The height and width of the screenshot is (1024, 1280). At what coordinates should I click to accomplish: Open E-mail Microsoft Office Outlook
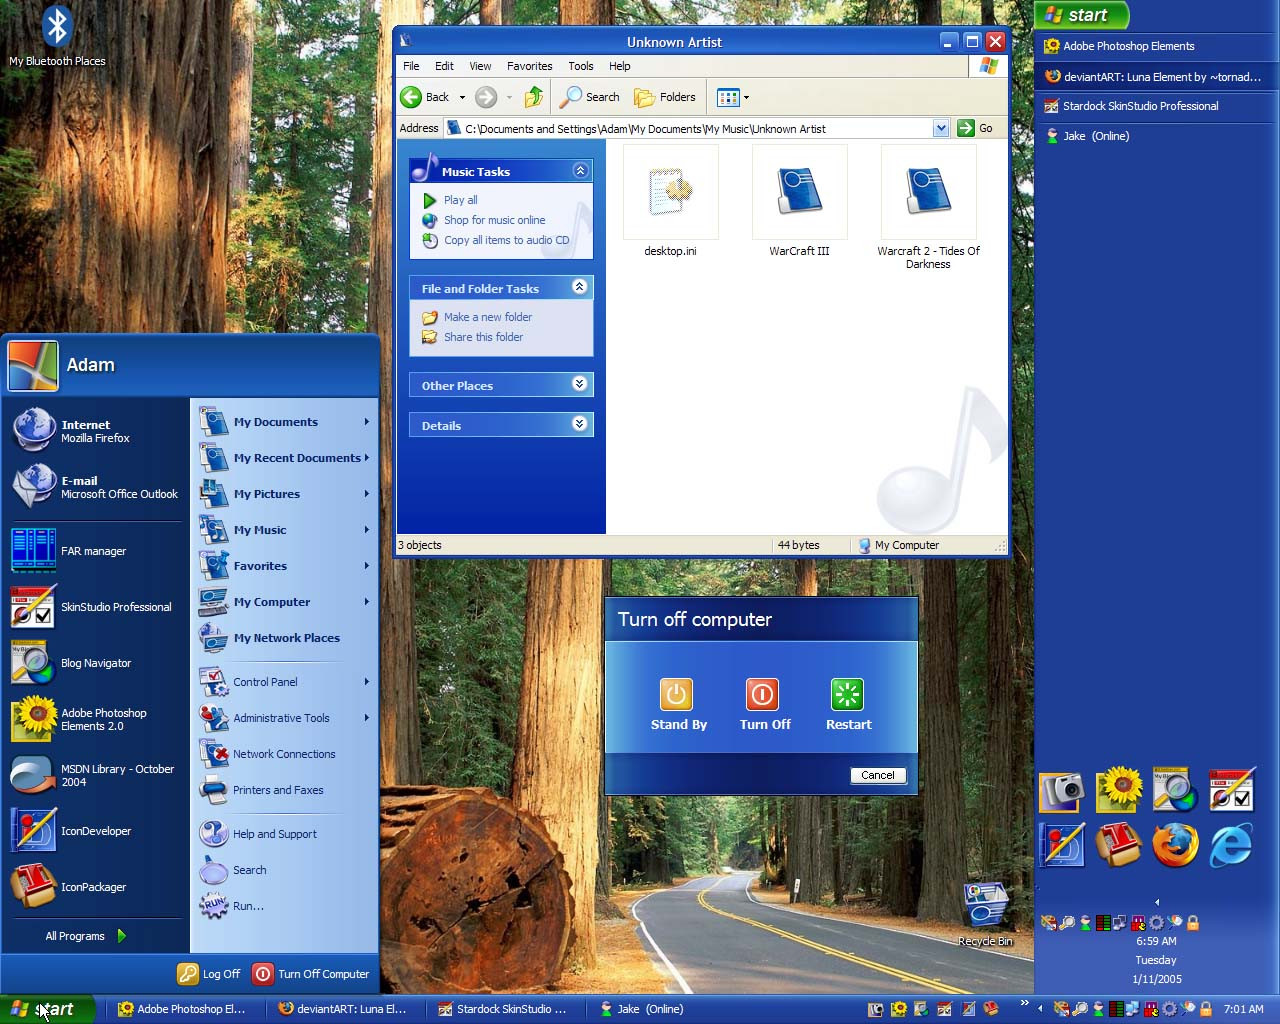tap(96, 487)
